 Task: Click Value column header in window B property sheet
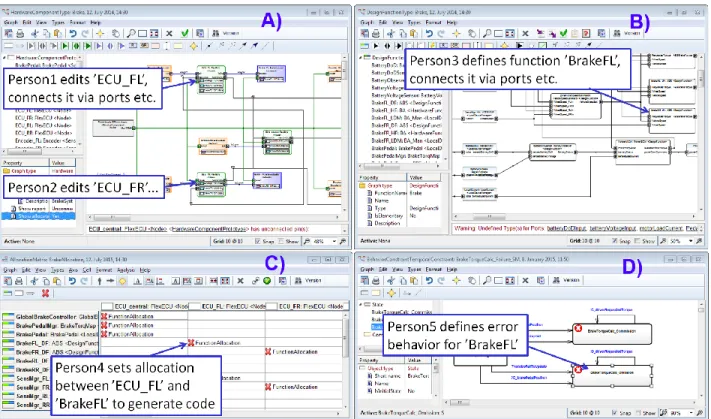point(425,177)
